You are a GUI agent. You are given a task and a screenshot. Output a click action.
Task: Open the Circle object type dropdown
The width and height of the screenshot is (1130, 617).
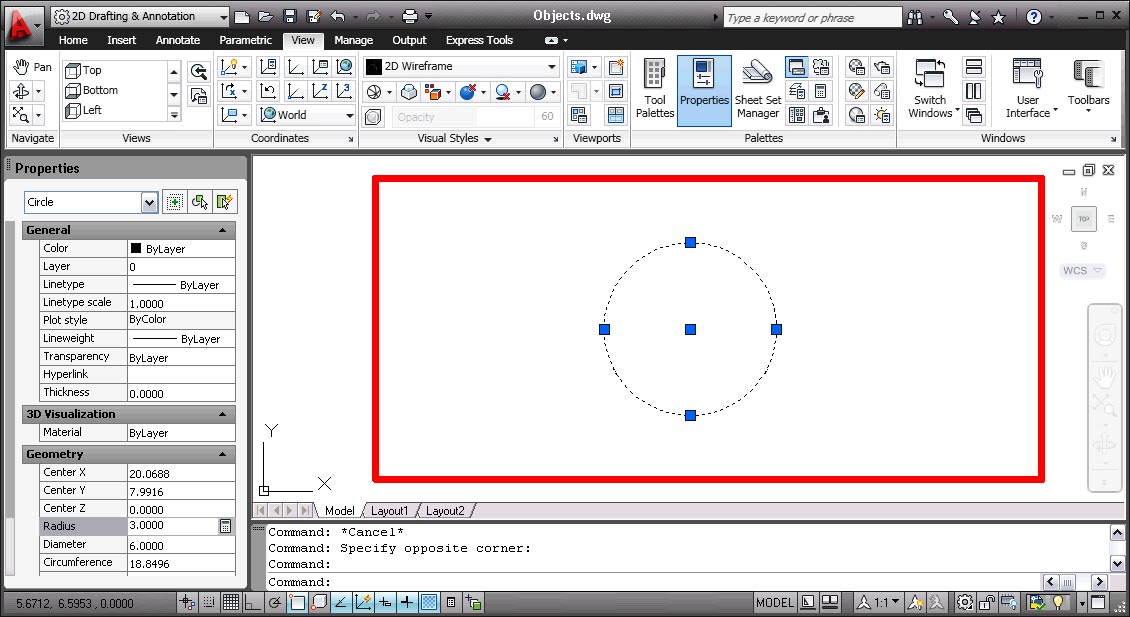pos(91,203)
